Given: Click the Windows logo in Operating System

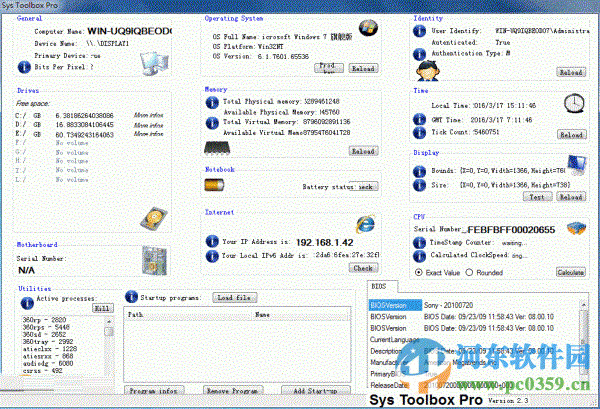Looking at the screenshot, I should pyautogui.click(x=368, y=28).
